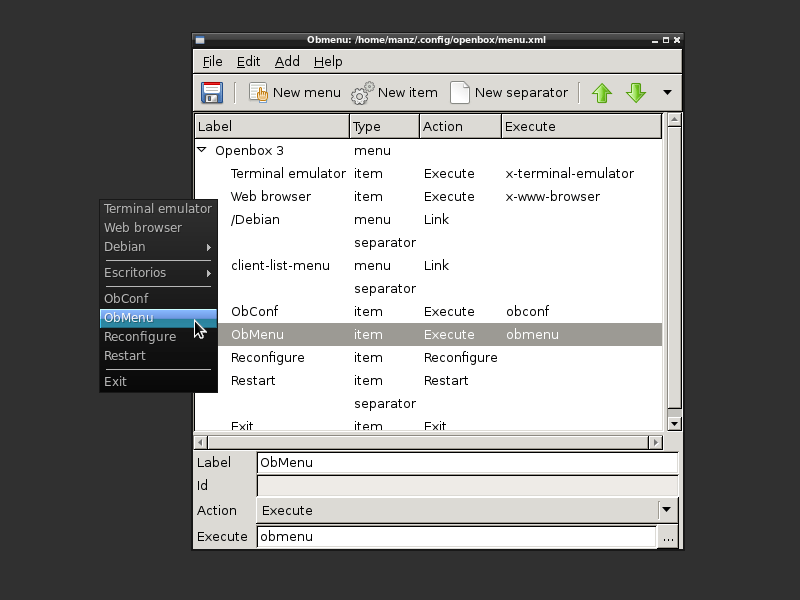Screen dimensions: 800x600
Task: Click the Action column header
Action: [x=460, y=127]
